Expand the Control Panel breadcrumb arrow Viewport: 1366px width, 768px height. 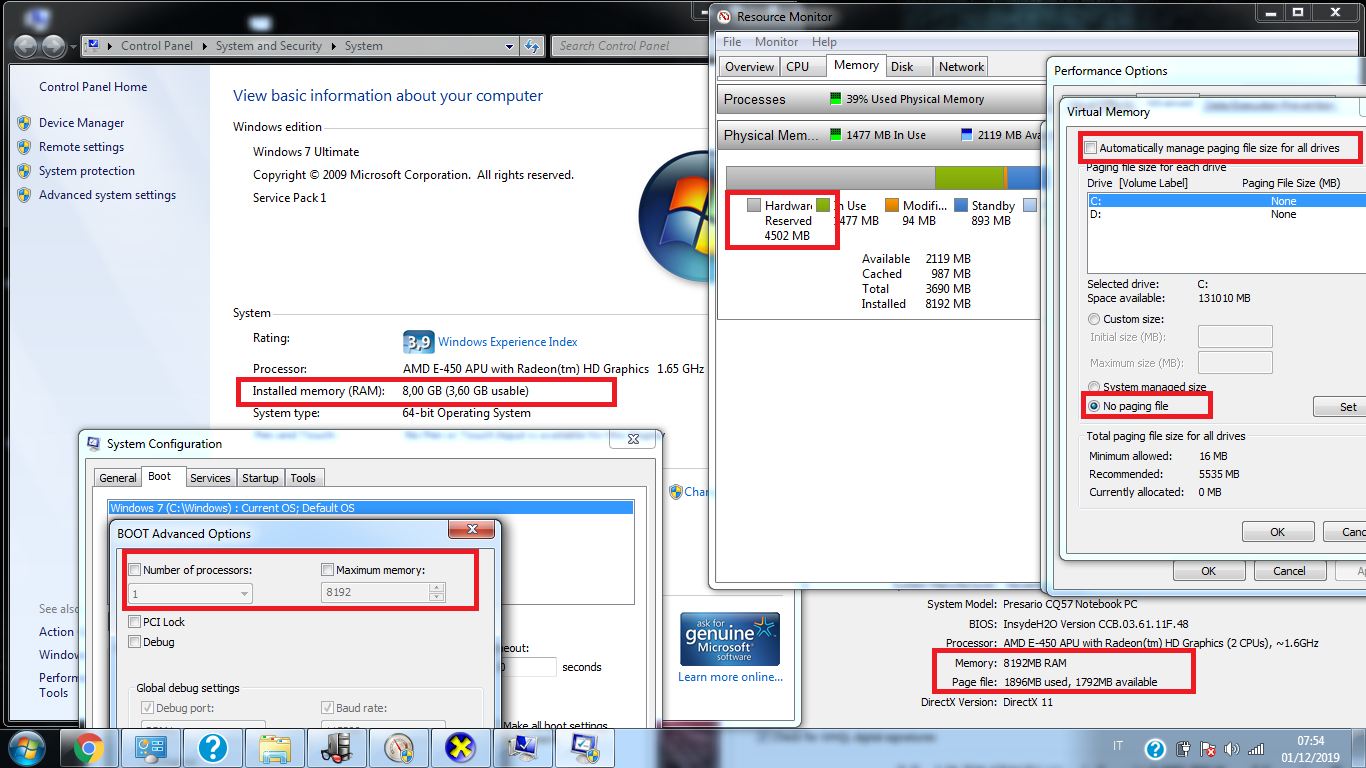[205, 46]
